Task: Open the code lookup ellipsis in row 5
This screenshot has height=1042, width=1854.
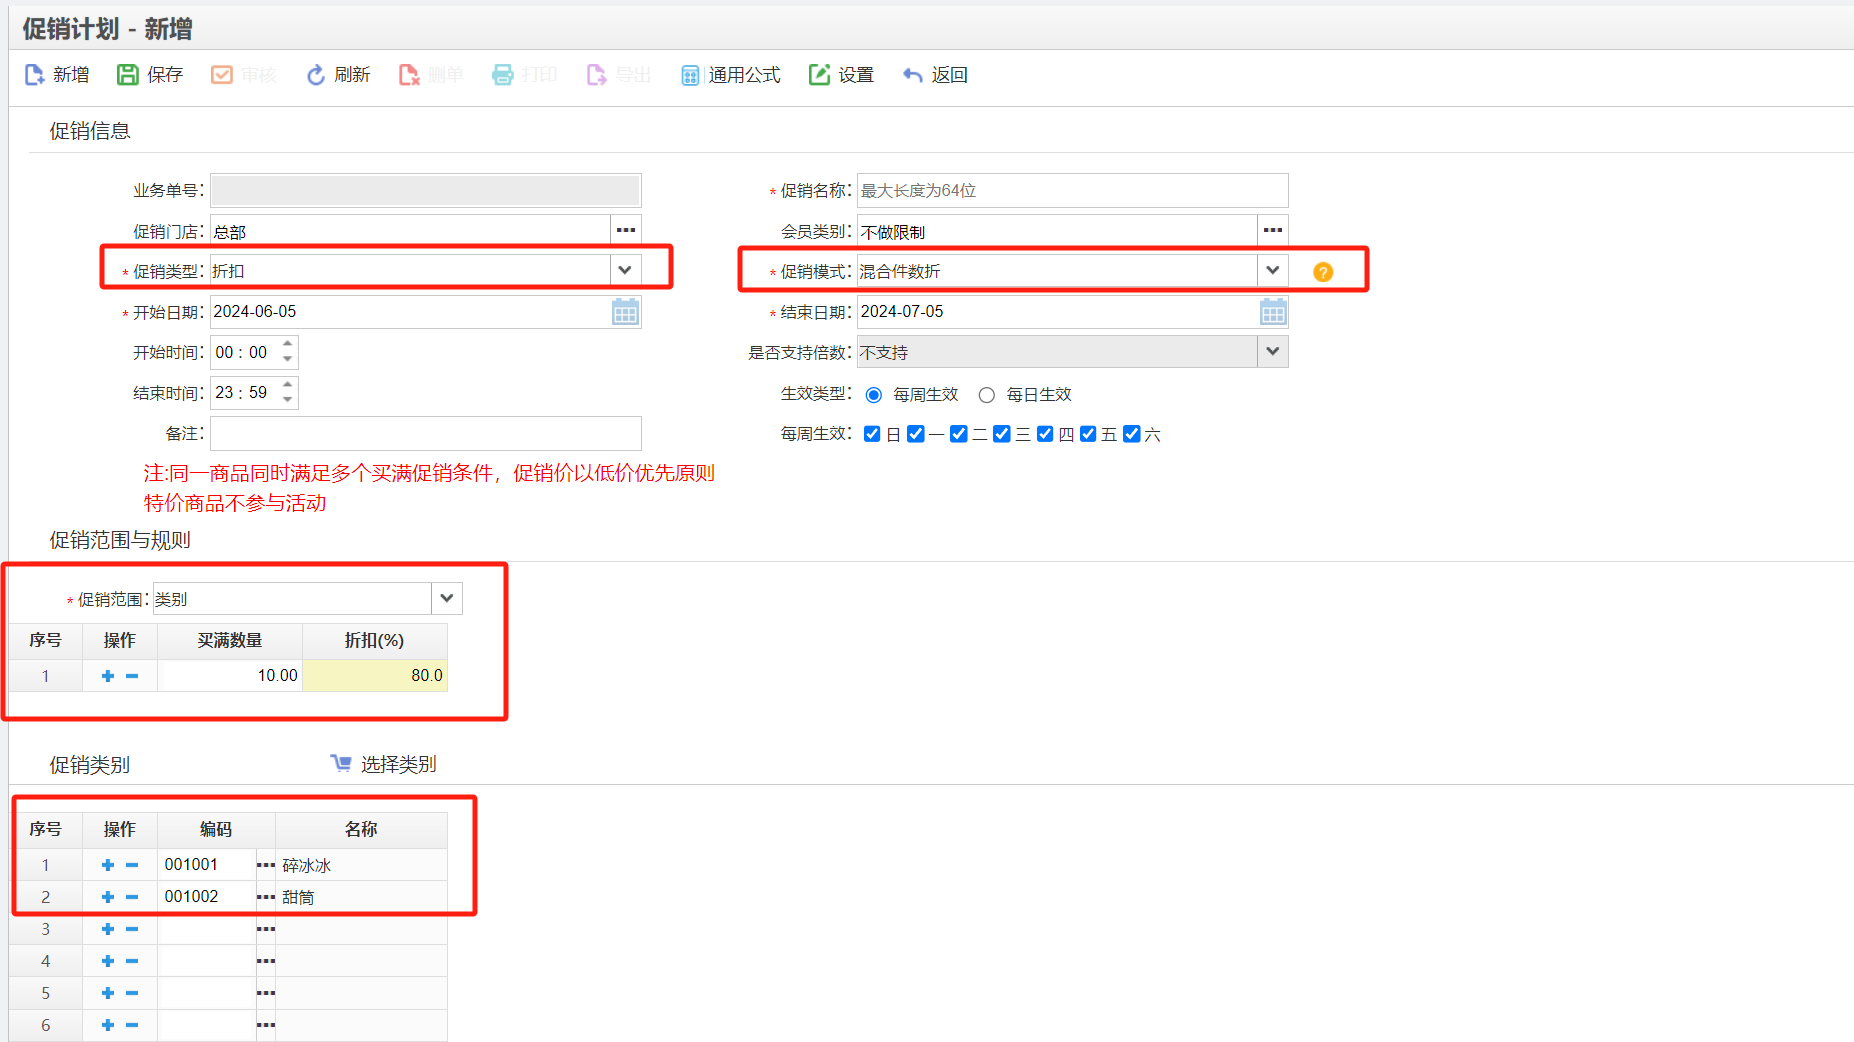Action: tap(266, 993)
